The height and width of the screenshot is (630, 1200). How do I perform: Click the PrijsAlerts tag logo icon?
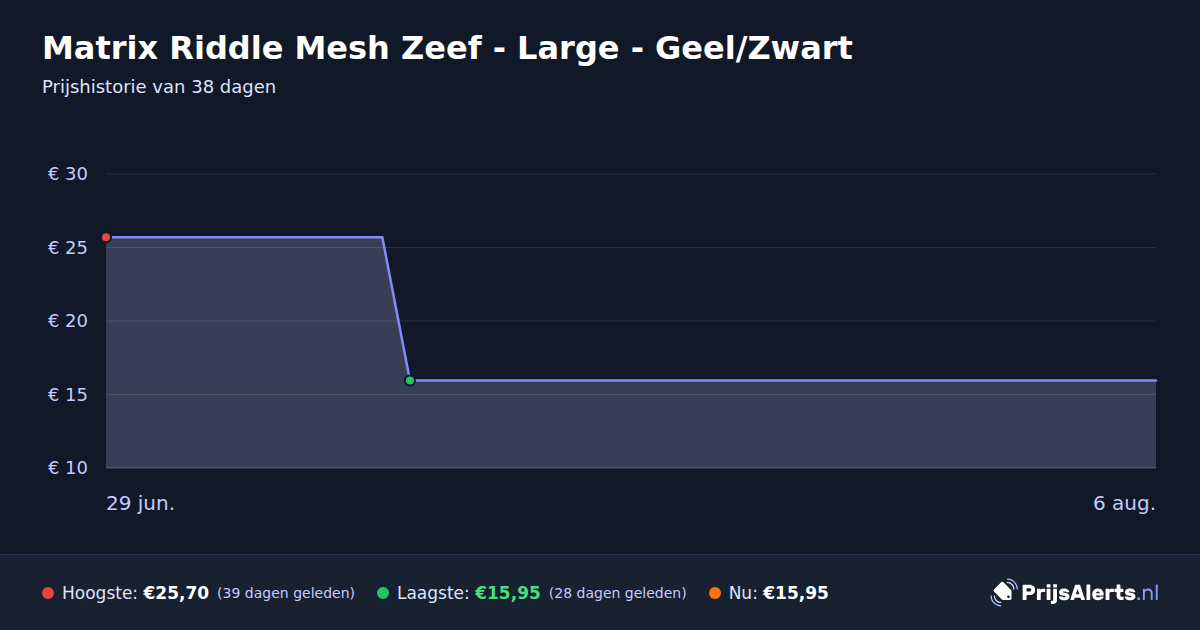[1003, 593]
